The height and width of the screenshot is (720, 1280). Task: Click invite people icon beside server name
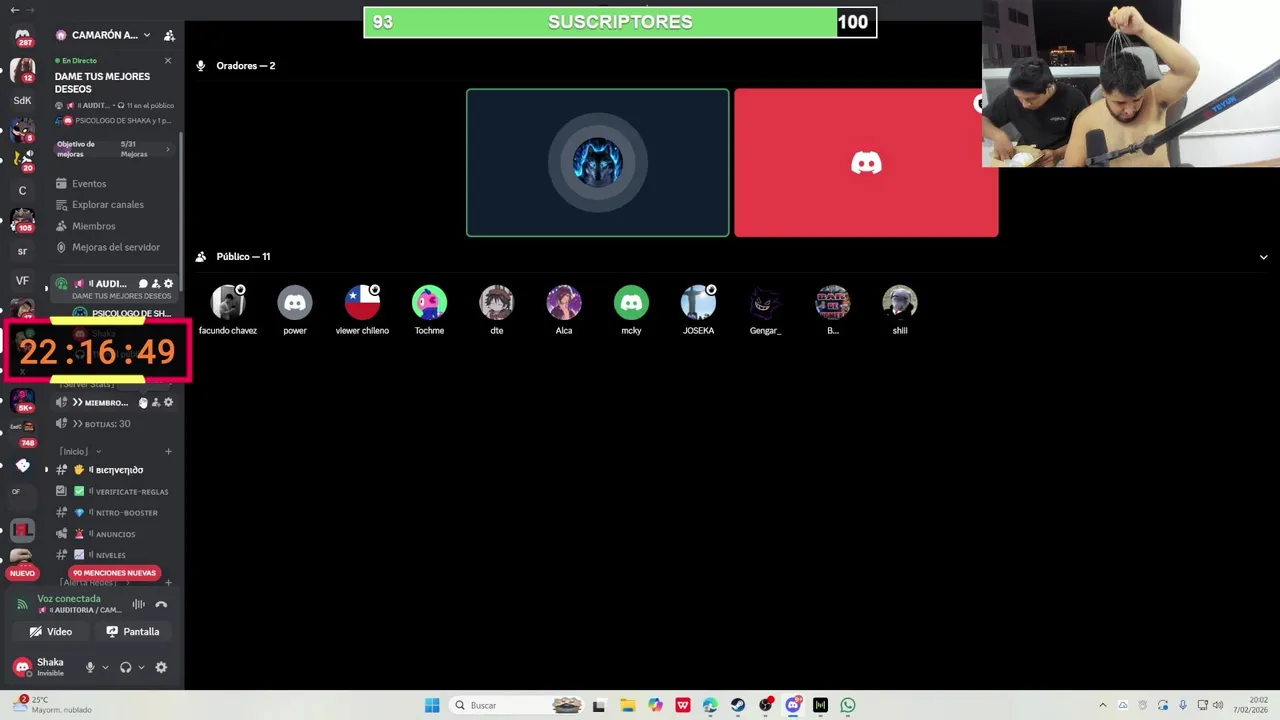tap(169, 35)
